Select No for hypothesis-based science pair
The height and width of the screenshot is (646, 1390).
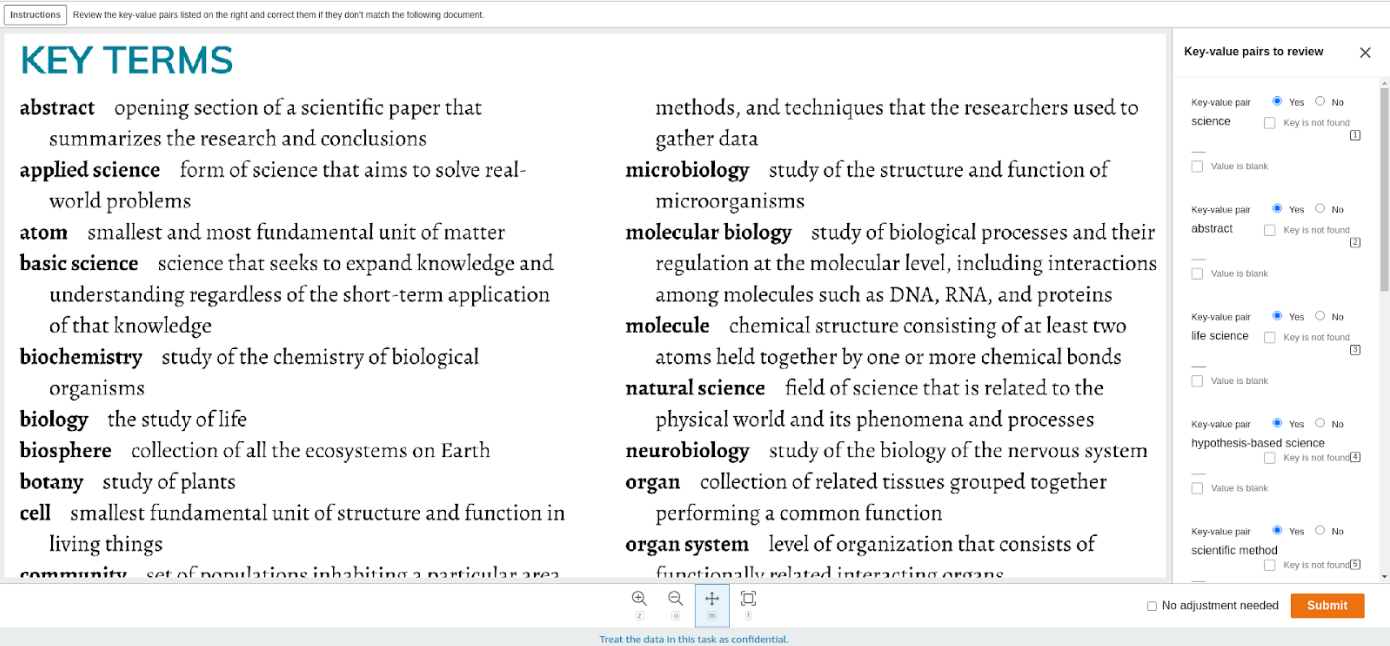1320,423
